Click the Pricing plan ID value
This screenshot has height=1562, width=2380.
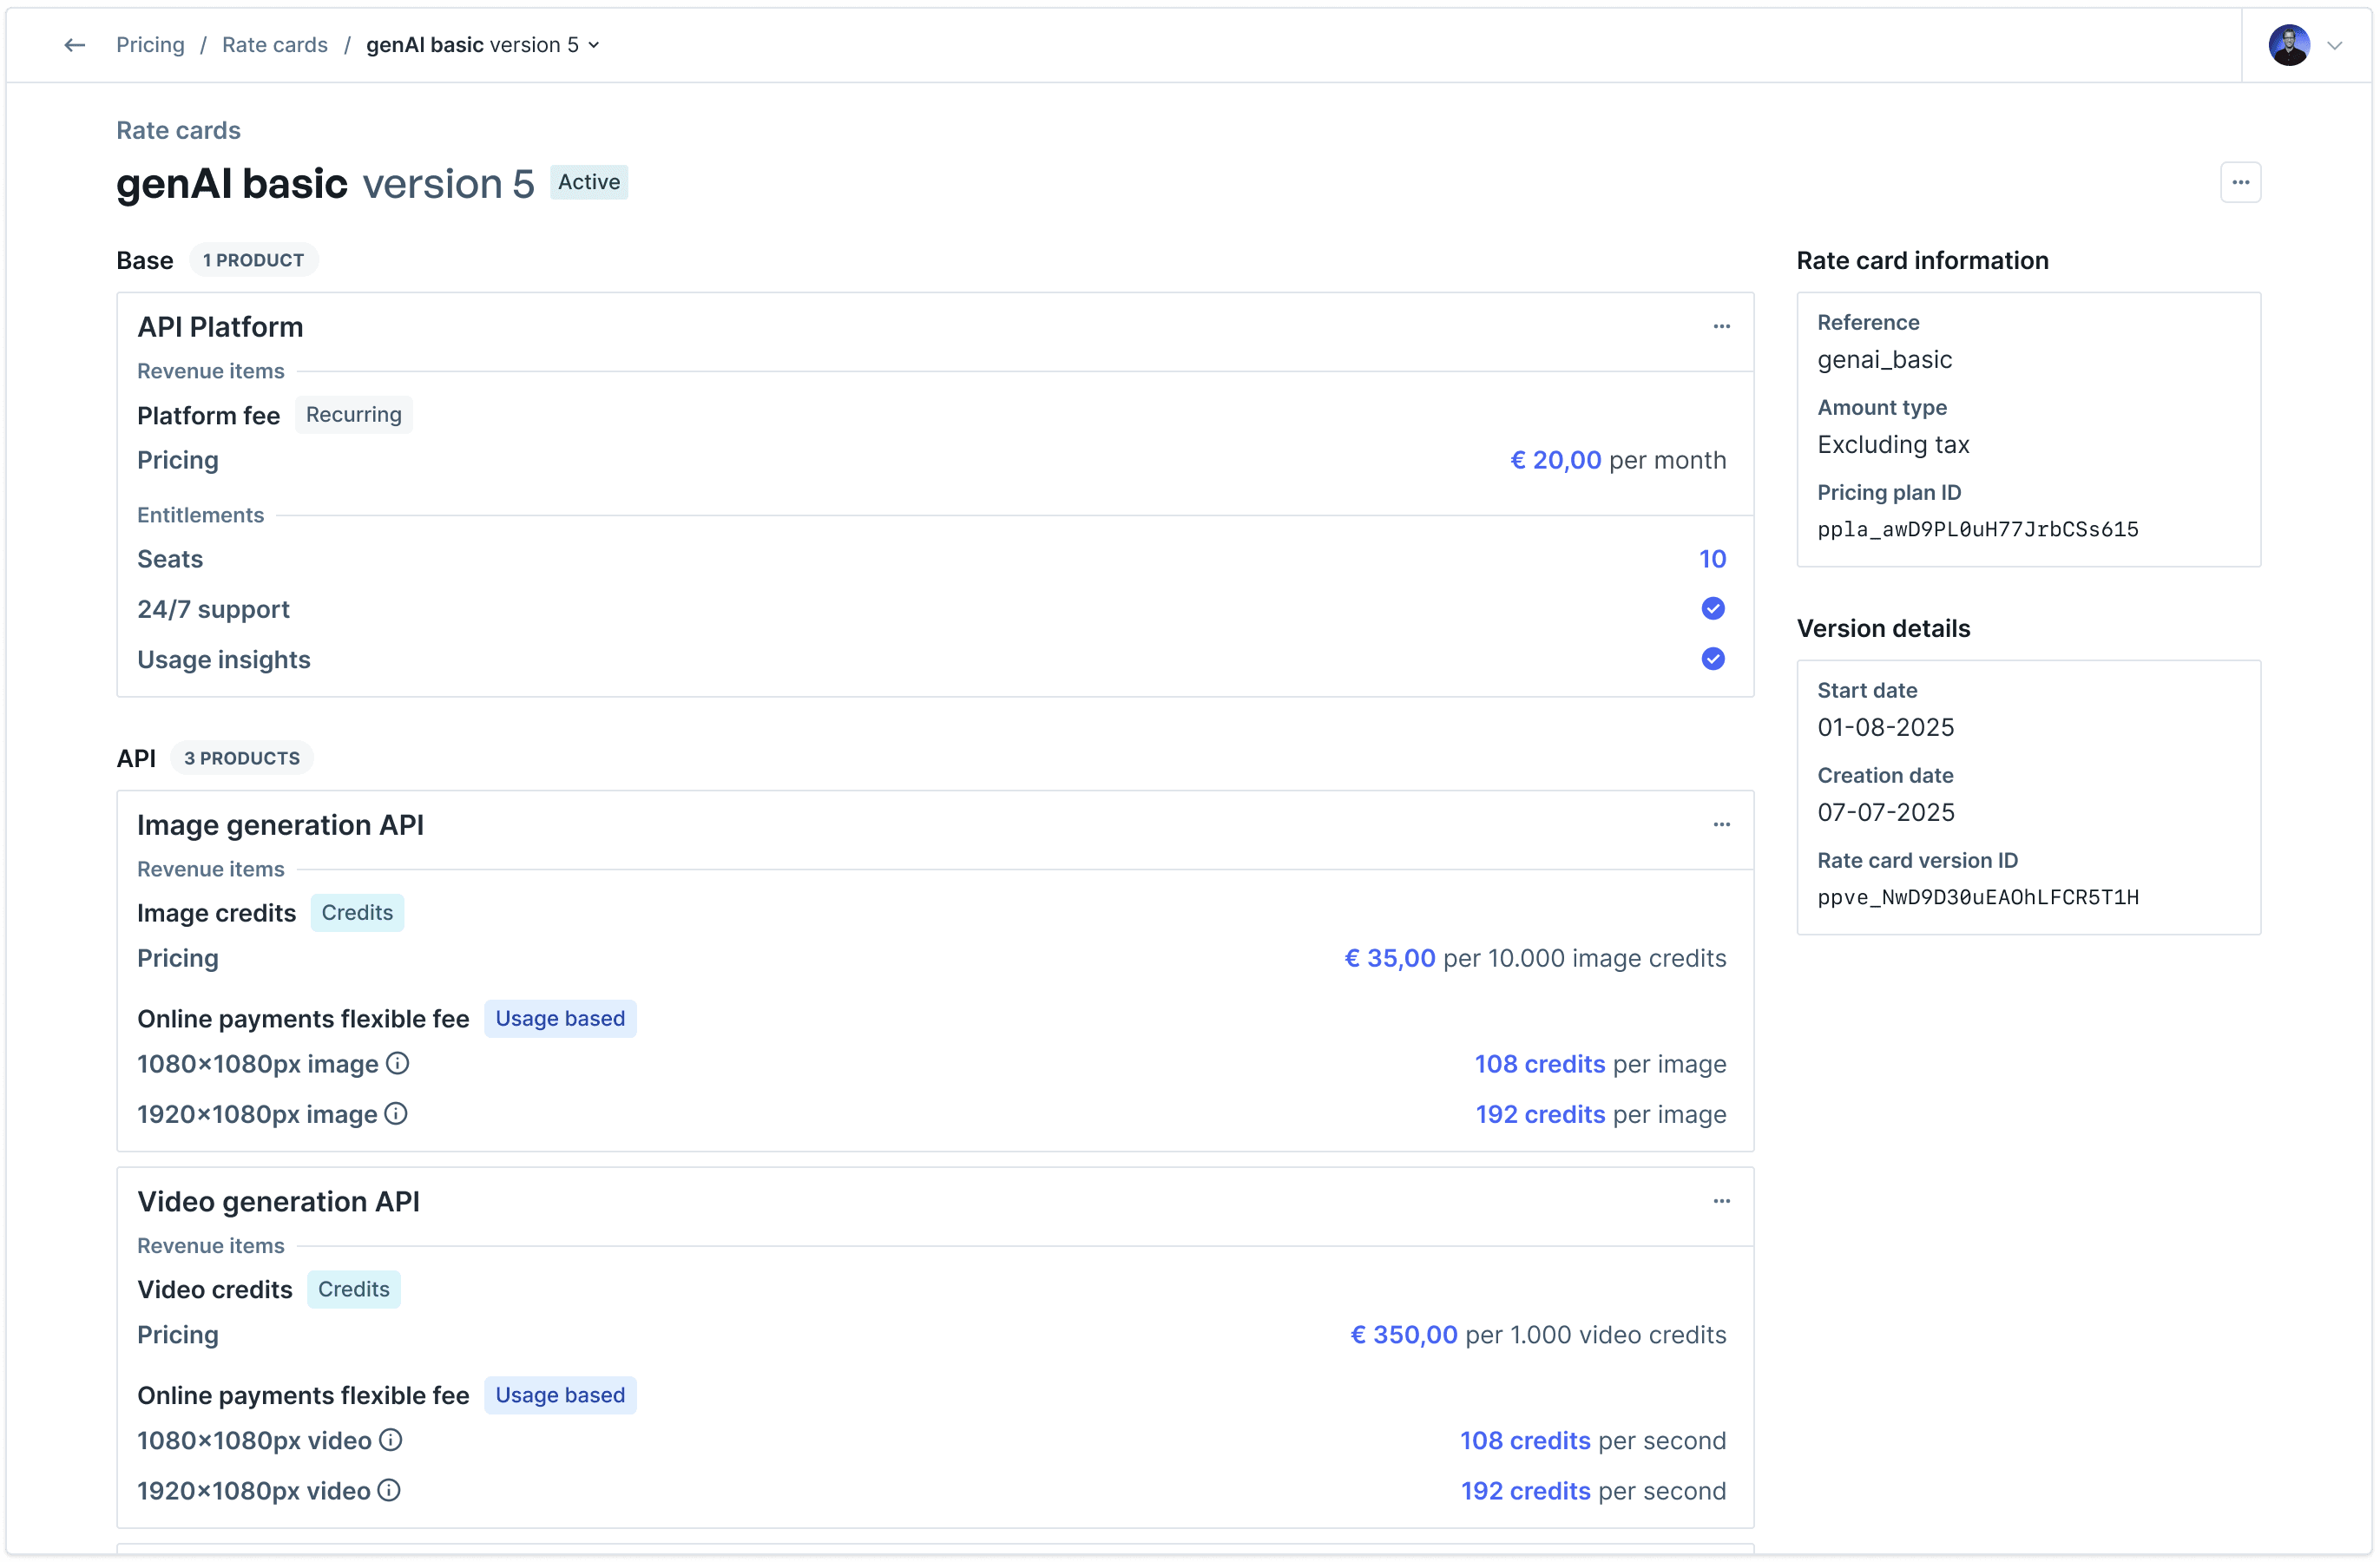[x=1977, y=530]
